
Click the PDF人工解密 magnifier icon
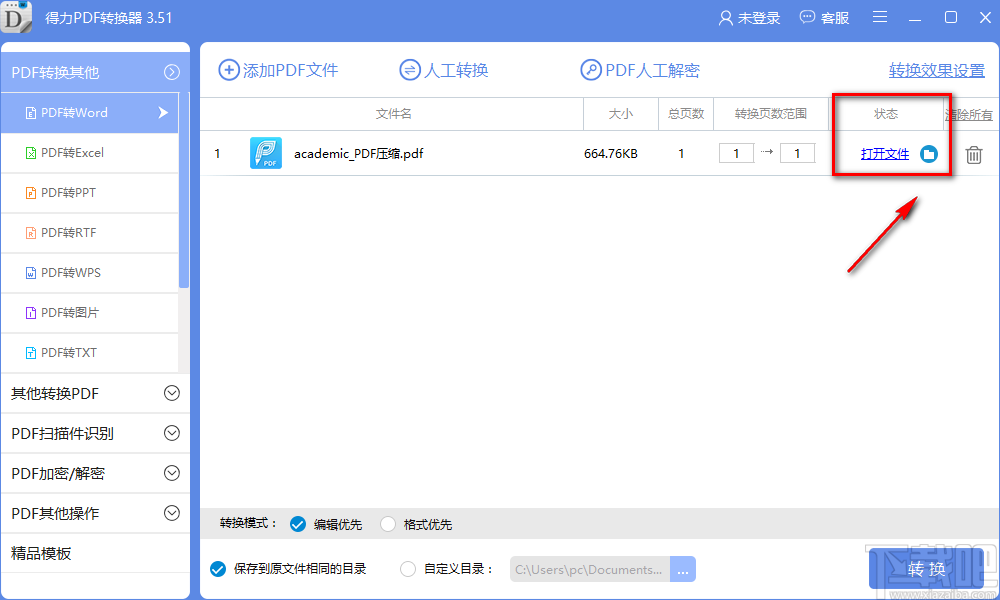coord(589,70)
